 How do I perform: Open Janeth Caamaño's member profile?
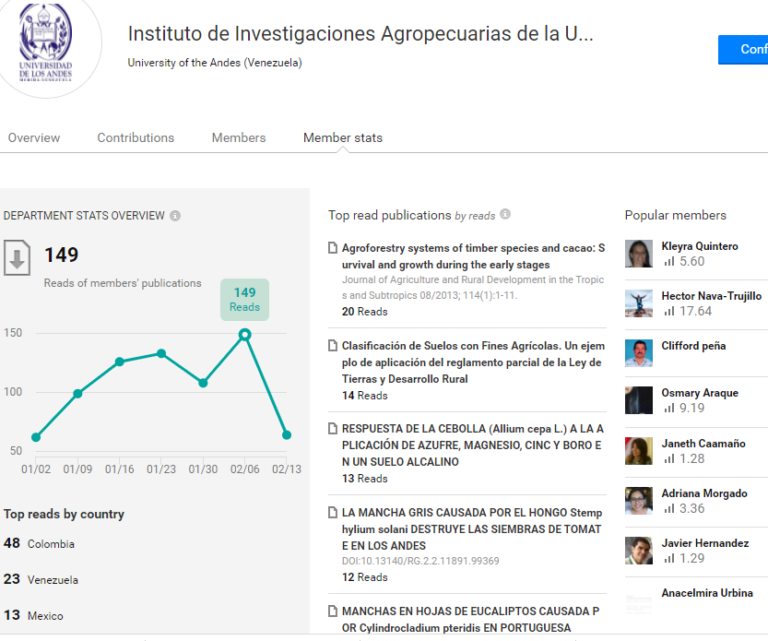pyautogui.click(x=703, y=443)
